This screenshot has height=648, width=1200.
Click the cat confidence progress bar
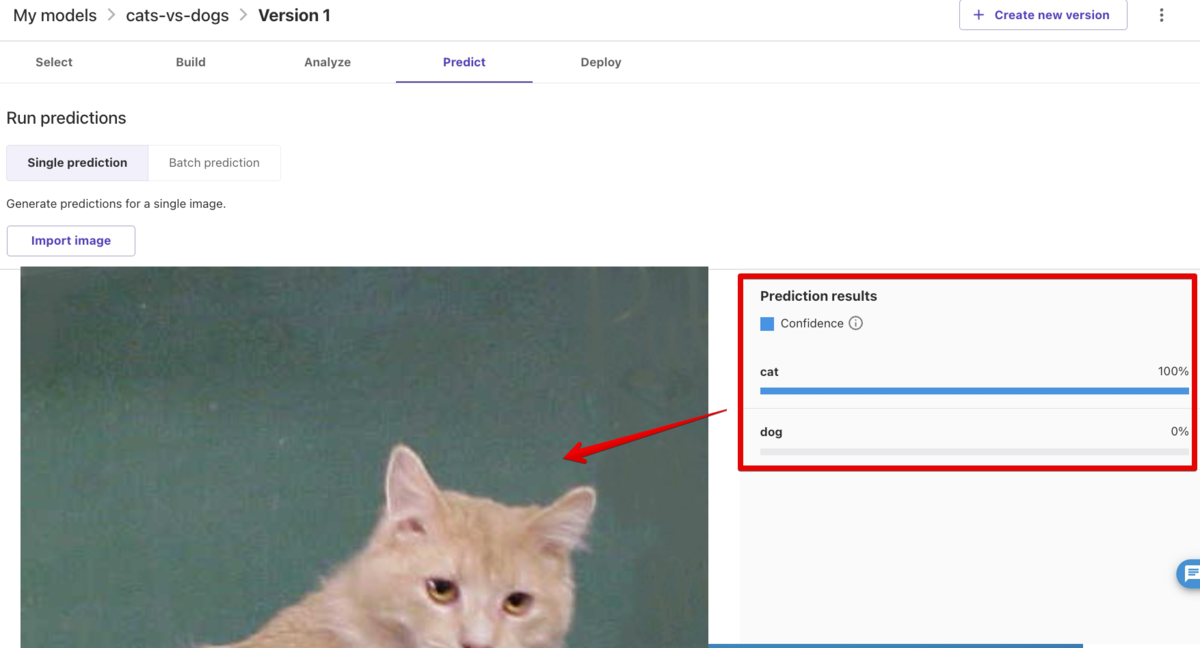(974, 391)
